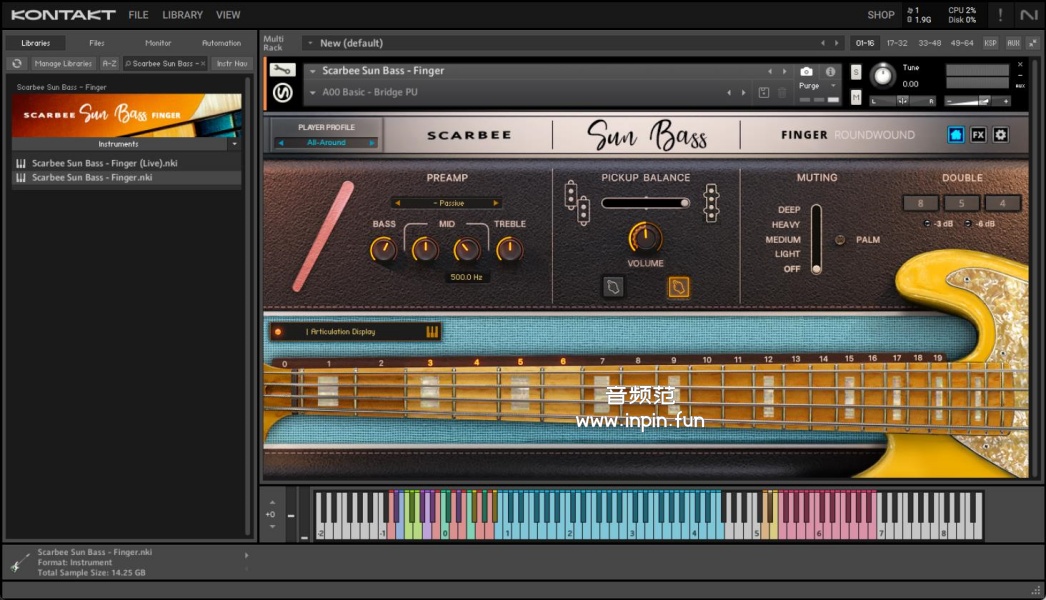Screen dimensions: 1046x600
Task: Enable the Palm muting toggle
Action: point(840,240)
